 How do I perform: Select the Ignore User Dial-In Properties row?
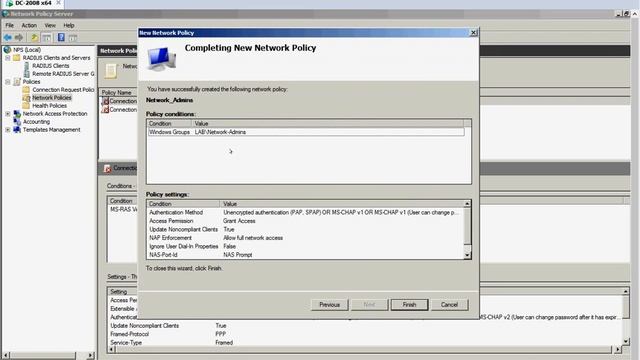tap(305, 247)
